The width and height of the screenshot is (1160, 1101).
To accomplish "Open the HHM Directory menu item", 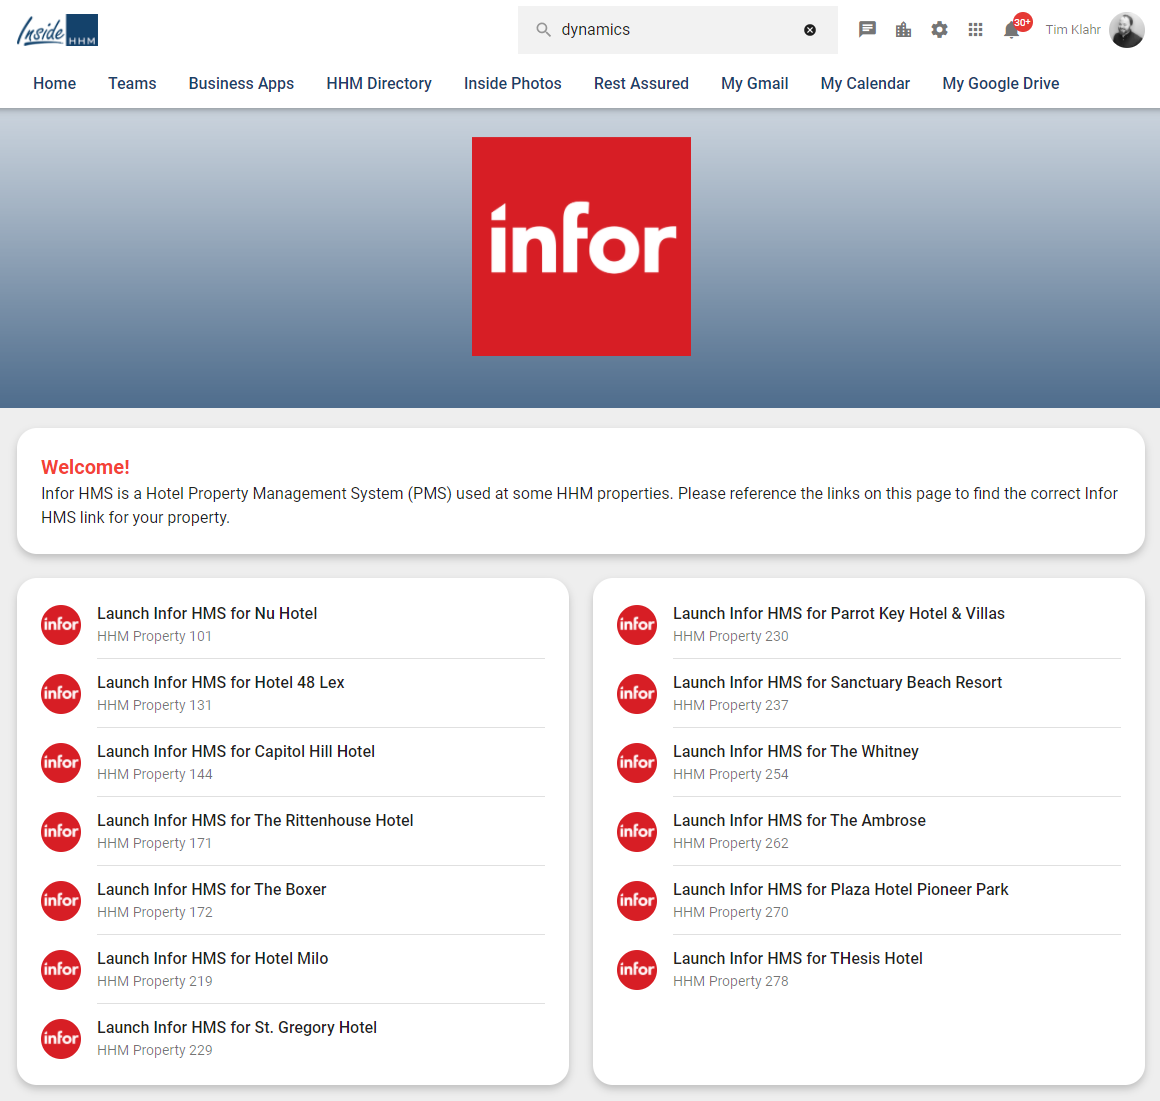I will click(379, 84).
